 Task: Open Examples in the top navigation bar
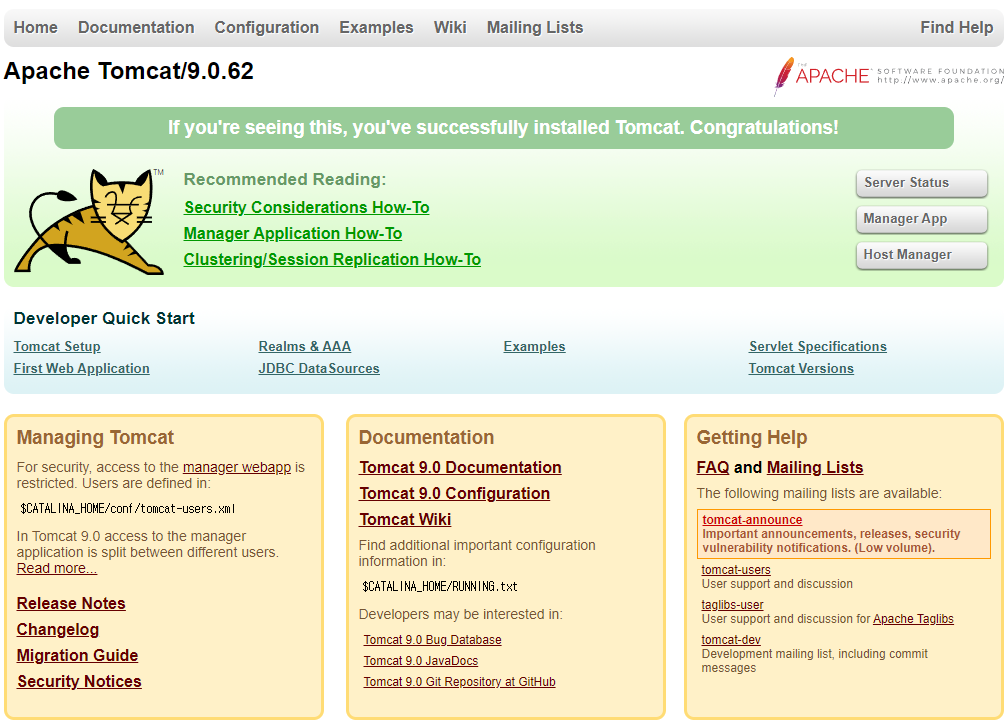pos(376,28)
